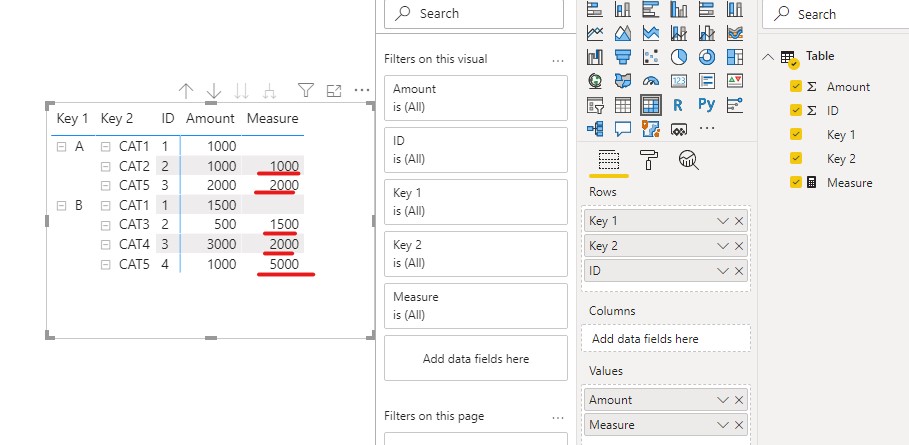Collapse the CAT4 row in matrix
This screenshot has height=445, width=909.
106,245
